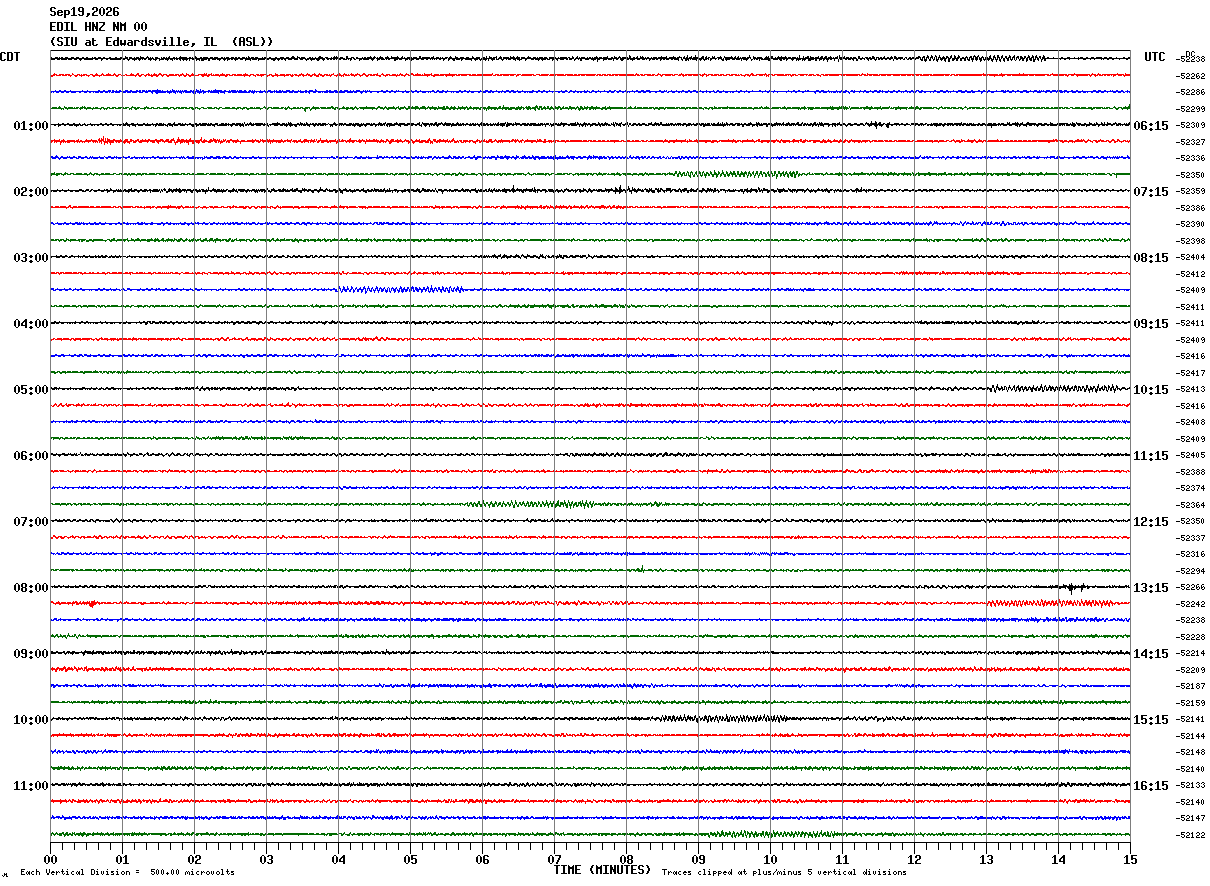Click the blue wave burst at 03:00 hour
Viewport: 1210px width, 886px height.
pos(401,290)
